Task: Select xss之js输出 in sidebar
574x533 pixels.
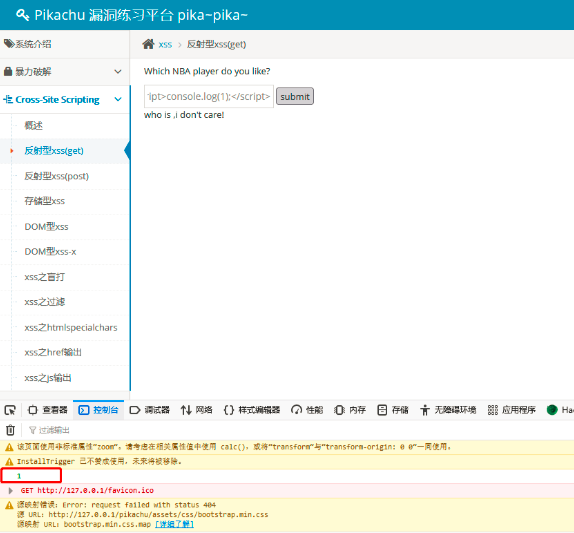Action: tap(48, 378)
